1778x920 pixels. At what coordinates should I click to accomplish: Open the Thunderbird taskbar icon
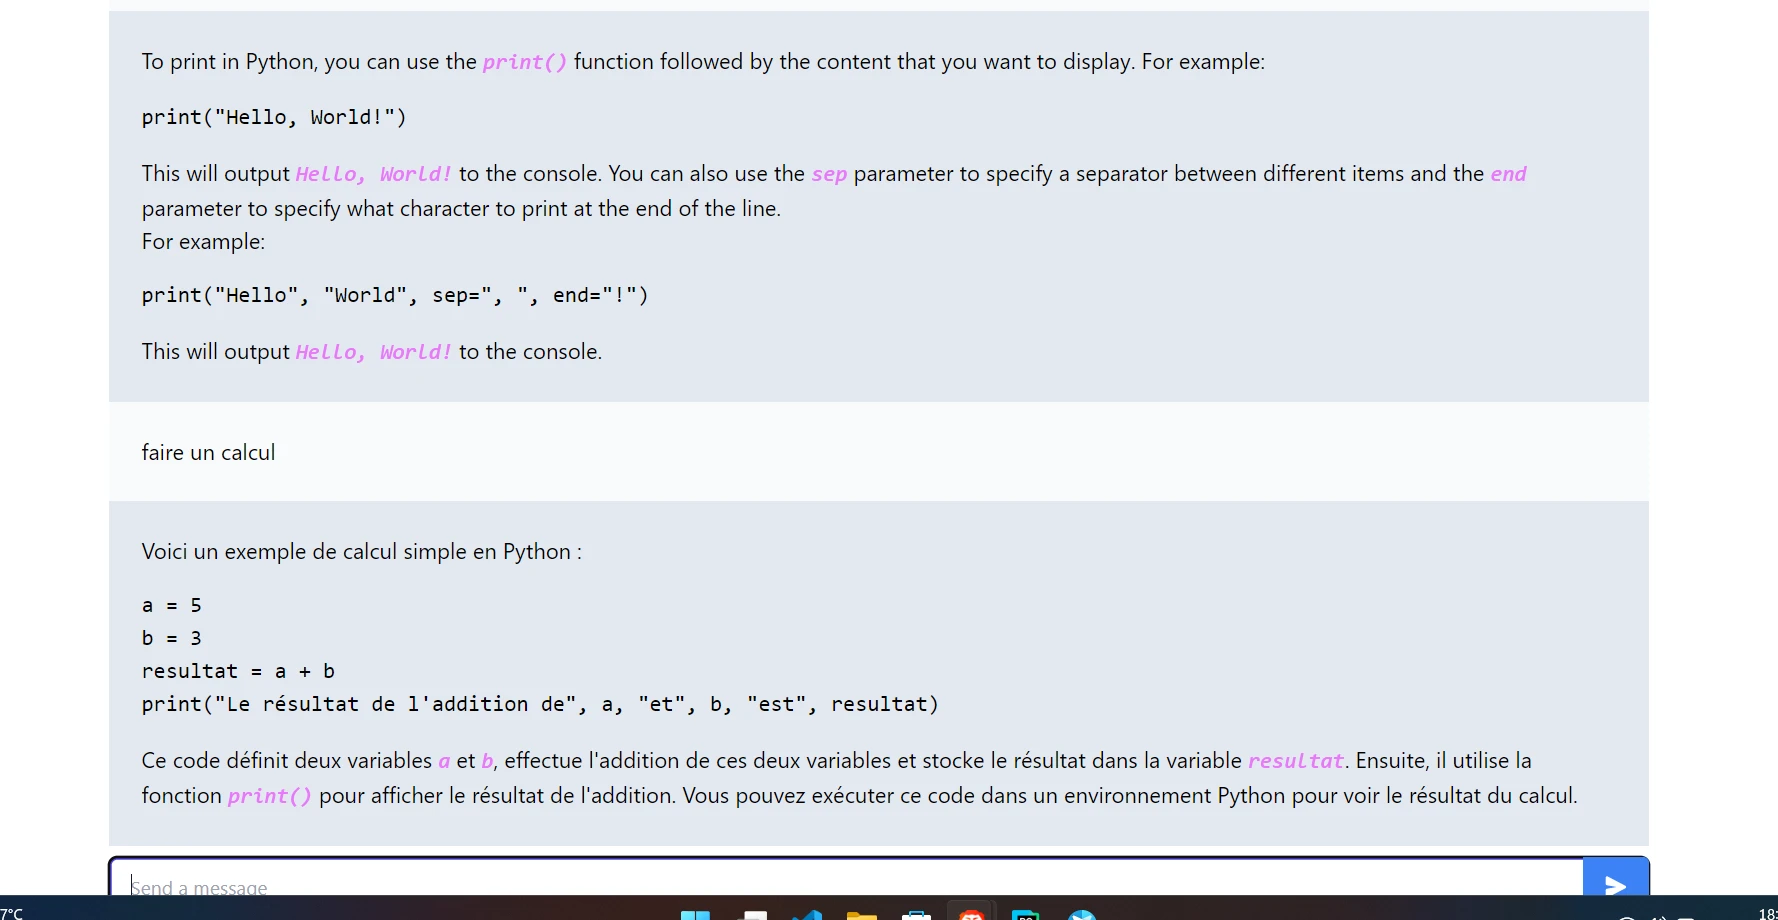coord(1081,914)
